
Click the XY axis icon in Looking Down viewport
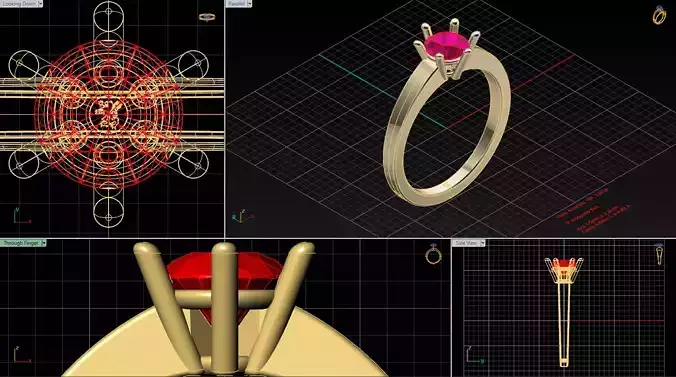22,216
